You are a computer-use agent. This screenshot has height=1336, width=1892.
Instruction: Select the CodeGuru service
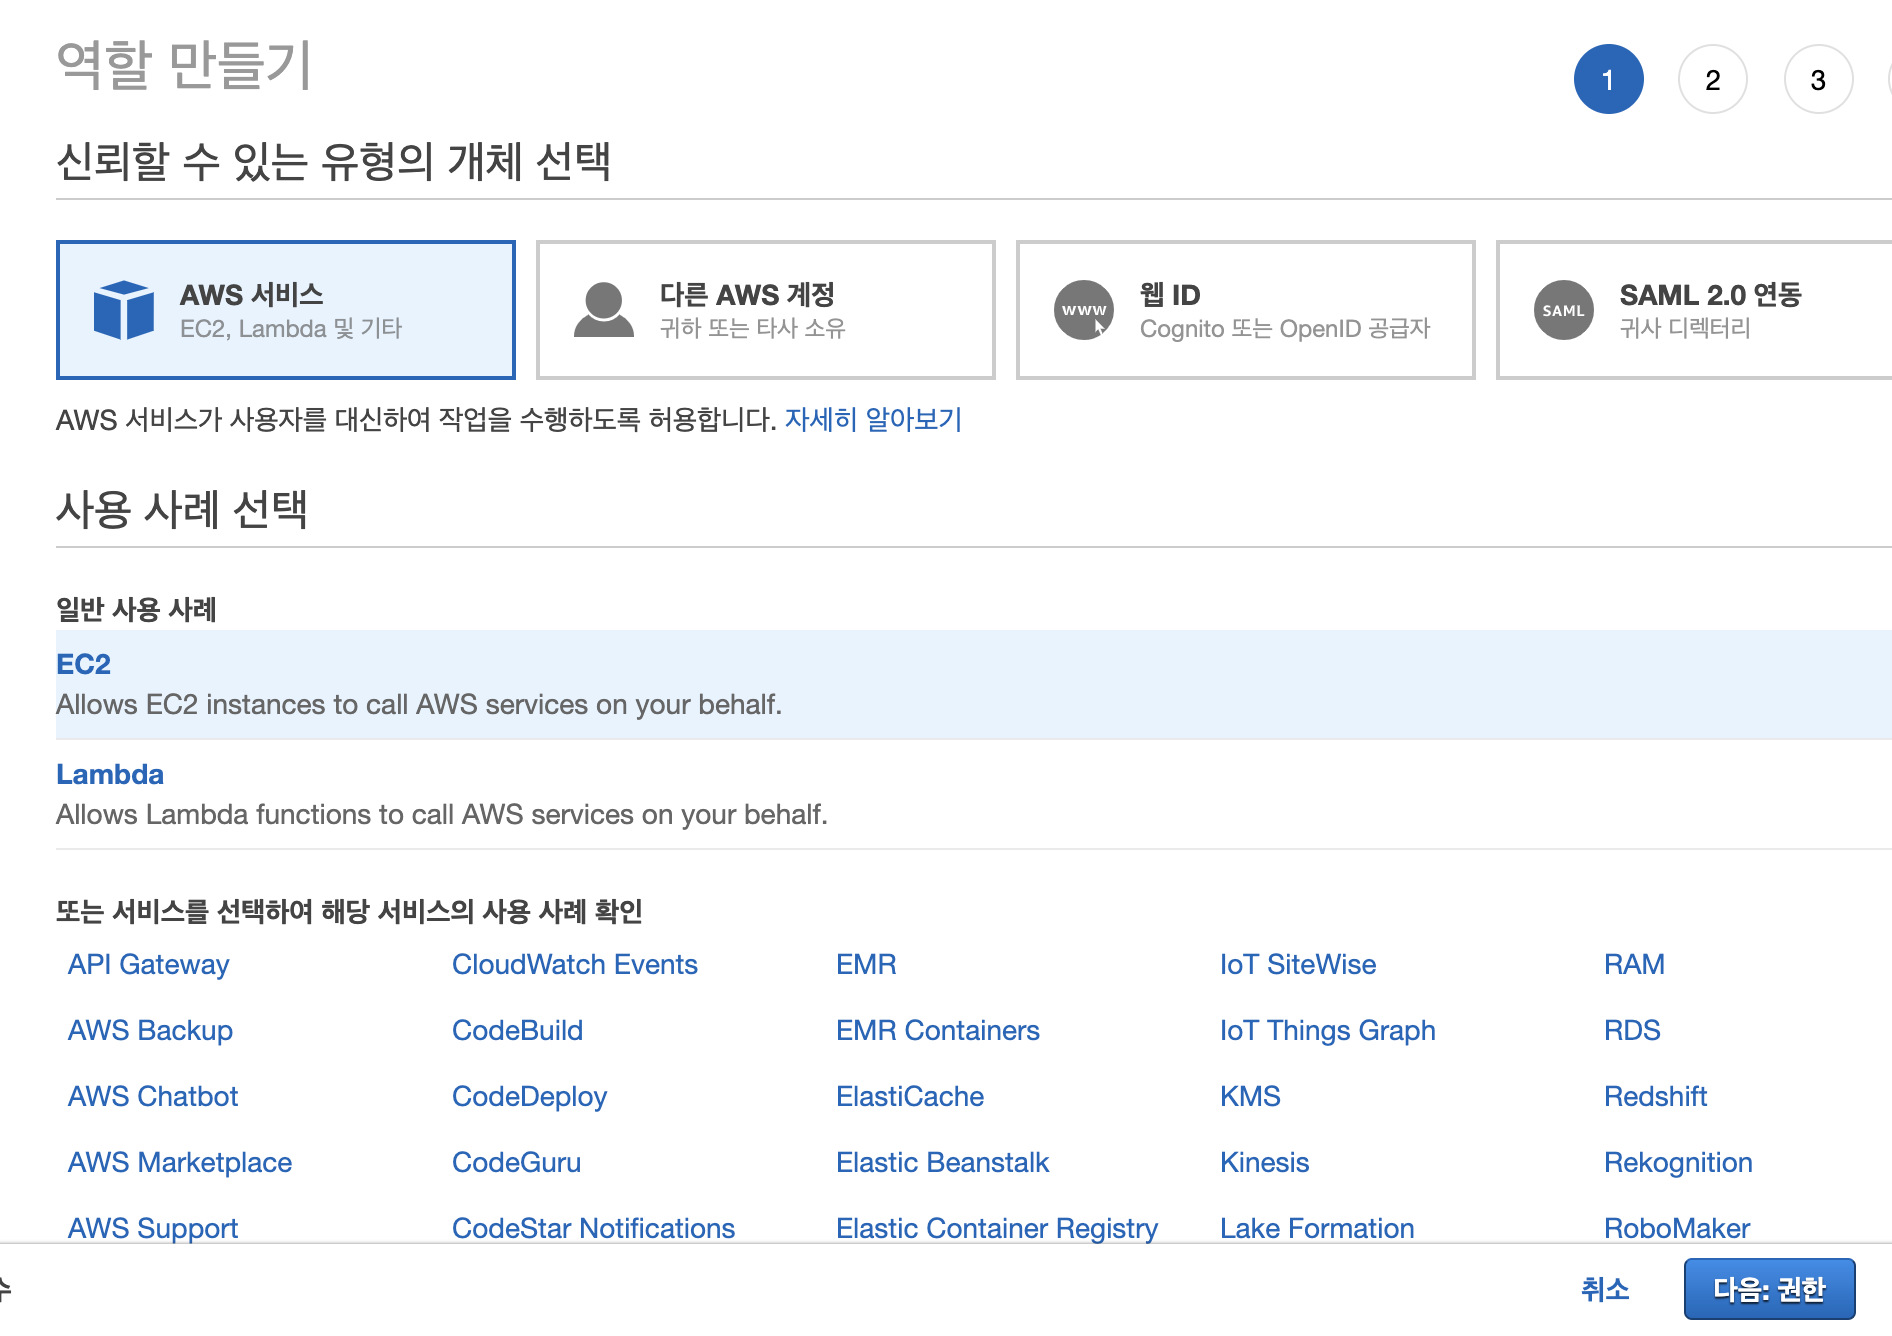coord(516,1162)
